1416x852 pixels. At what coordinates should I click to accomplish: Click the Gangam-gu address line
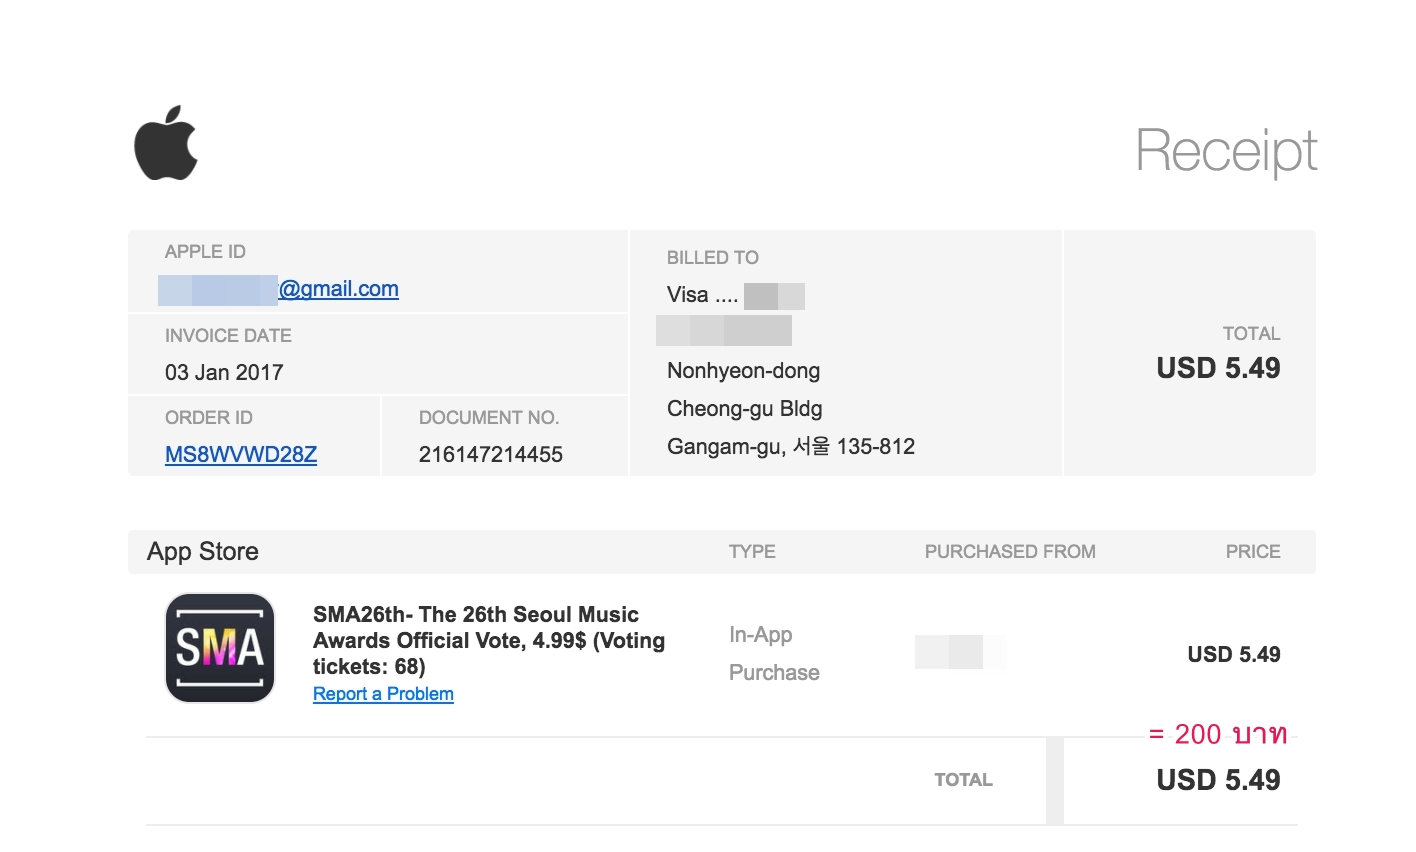[791, 447]
